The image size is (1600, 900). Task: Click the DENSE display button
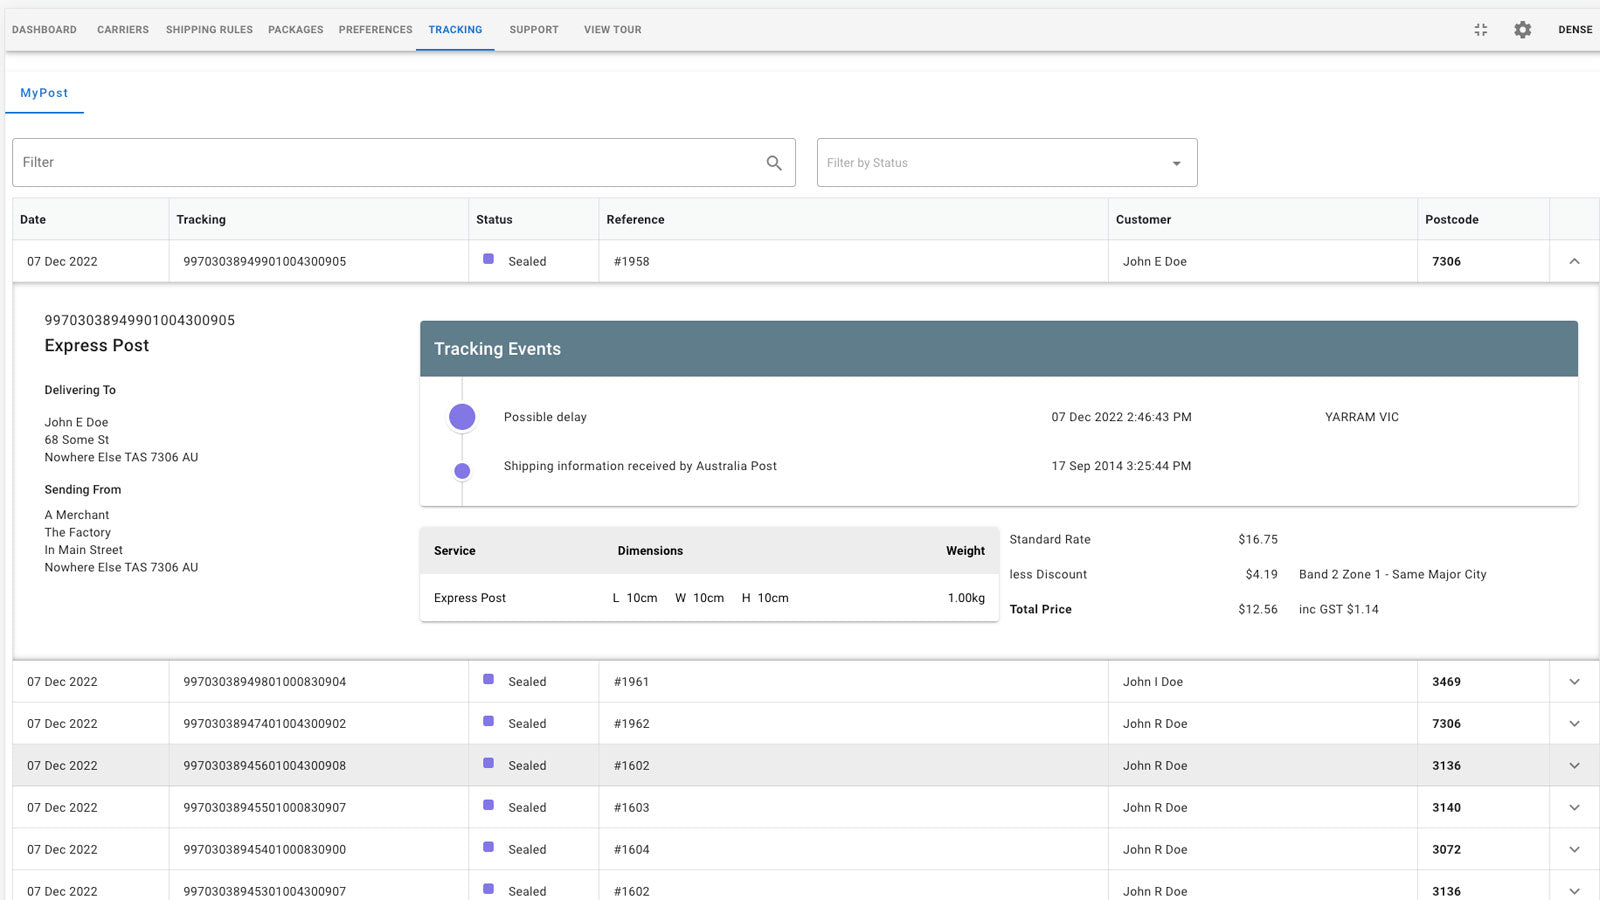[1575, 30]
